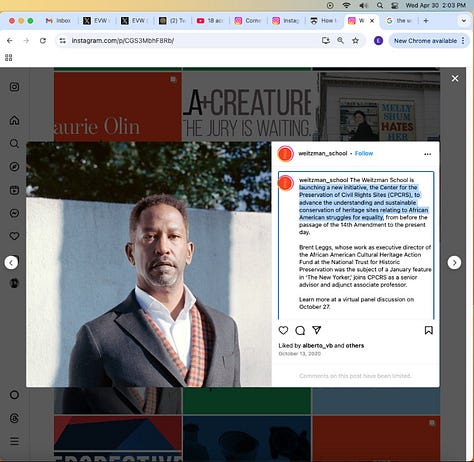This screenshot has height=462, width=474.
Task: Open Notifications heart icon in sidebar
Action: tap(14, 236)
